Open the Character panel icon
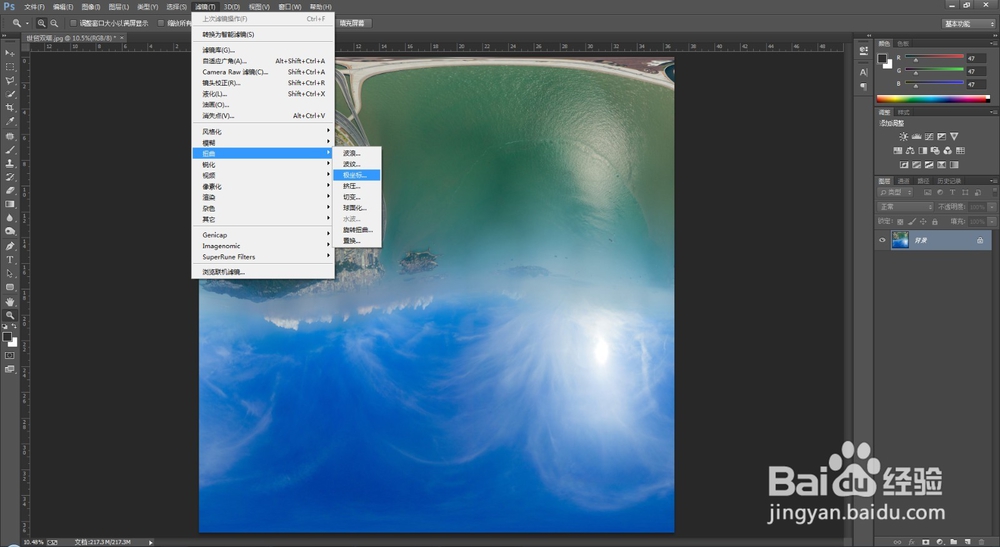Screen dimensions: 1000x547 (x=864, y=72)
